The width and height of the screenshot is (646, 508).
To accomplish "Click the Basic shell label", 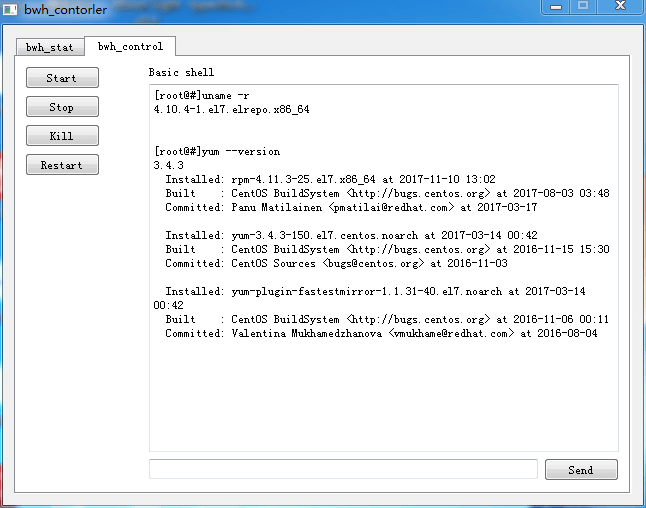I will click(181, 73).
